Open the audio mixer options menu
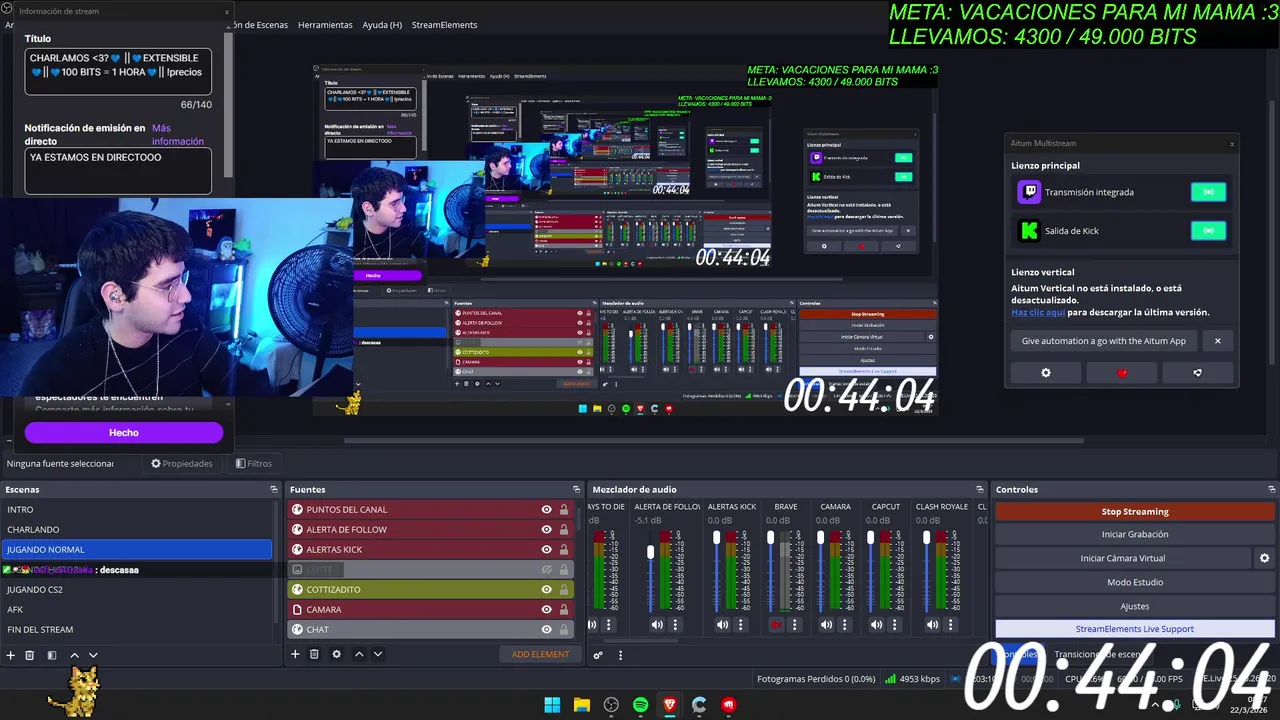The width and height of the screenshot is (1280, 720). pos(620,655)
